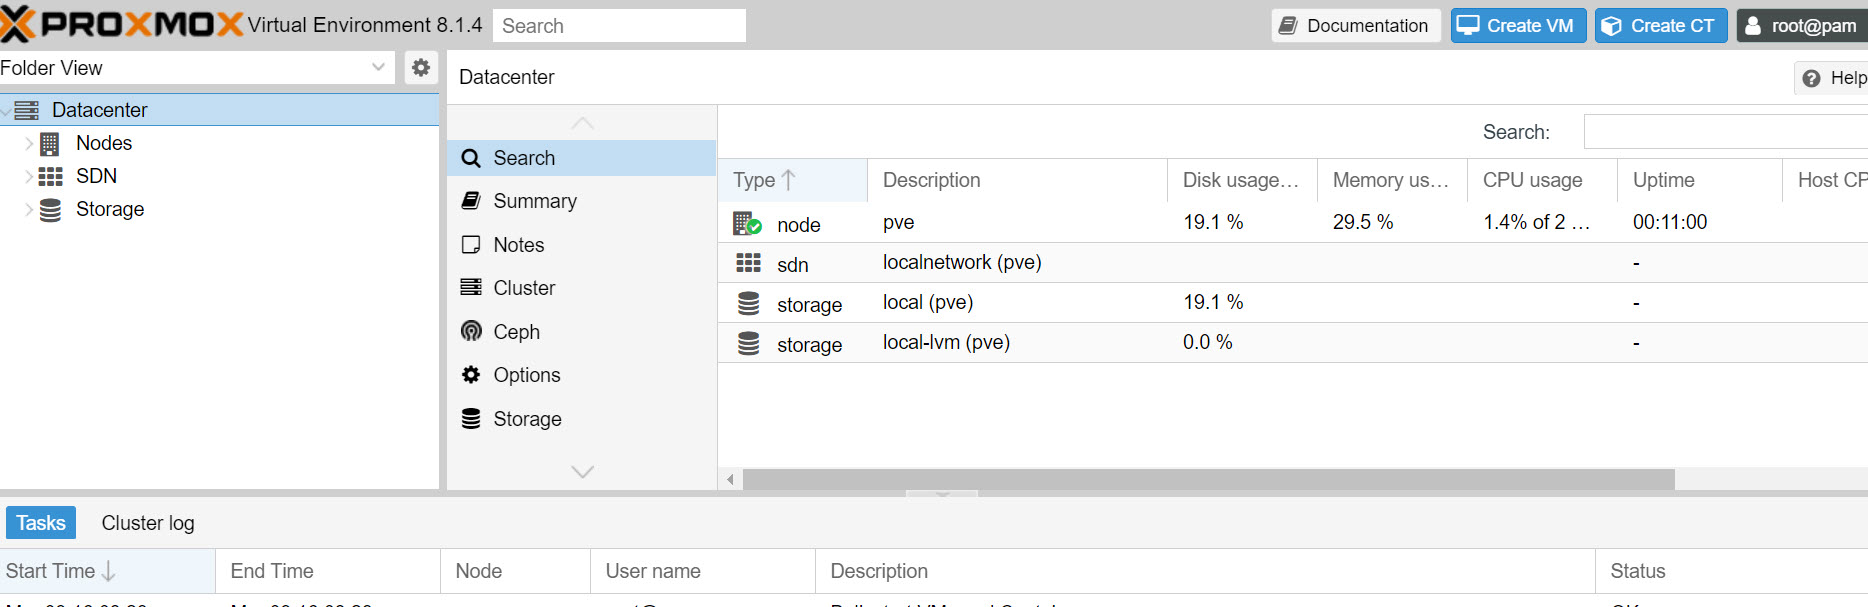The height and width of the screenshot is (607, 1868).
Task: Click the sdn grid icon in table
Action: tap(748, 263)
